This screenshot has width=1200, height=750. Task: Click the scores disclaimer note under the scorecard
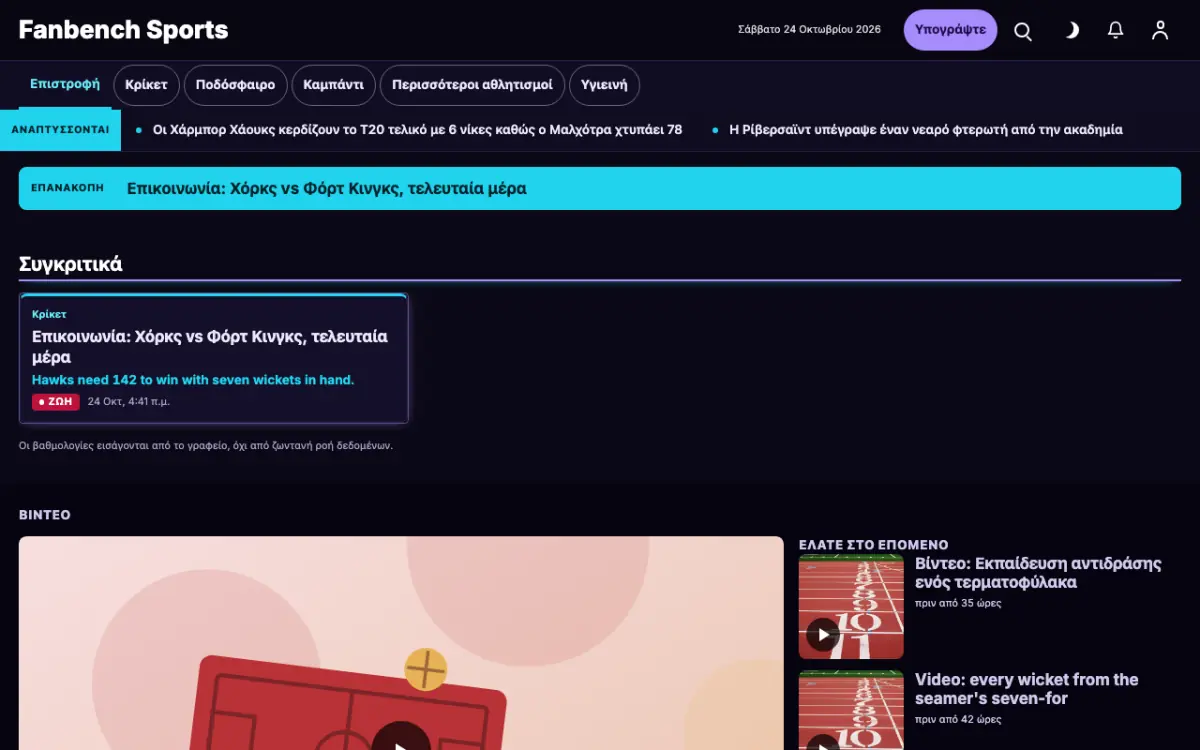(206, 446)
